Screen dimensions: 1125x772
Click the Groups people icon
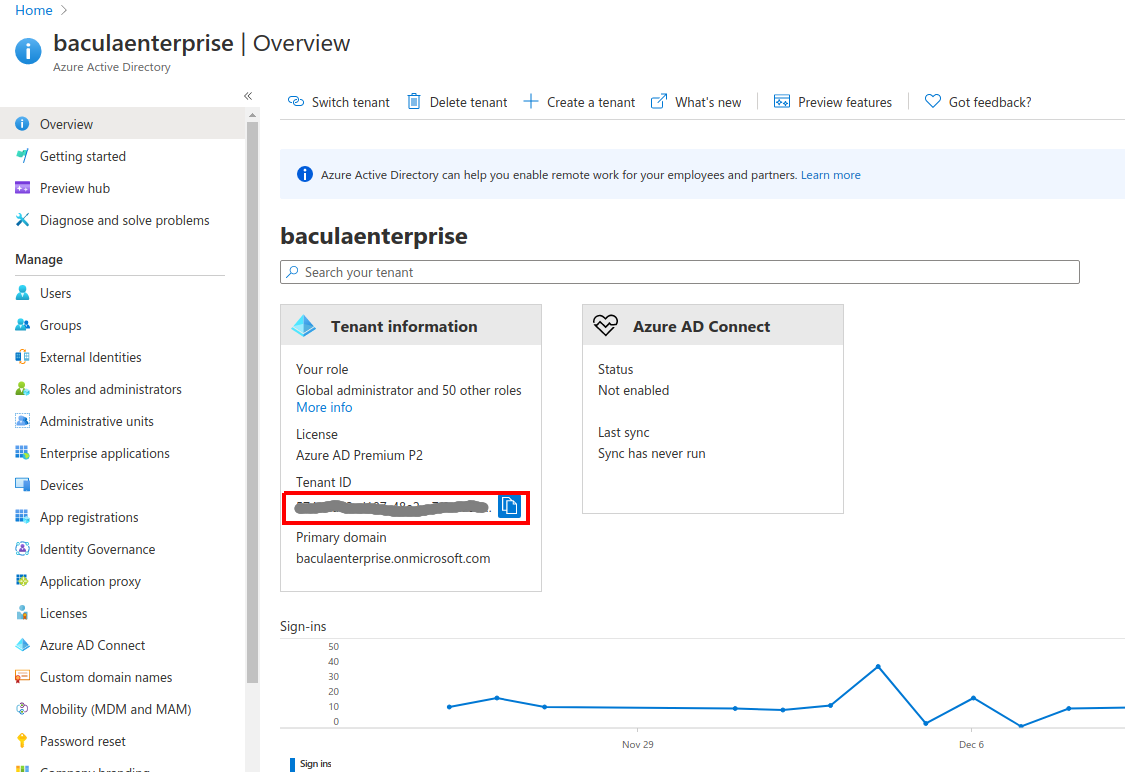click(x=22, y=325)
